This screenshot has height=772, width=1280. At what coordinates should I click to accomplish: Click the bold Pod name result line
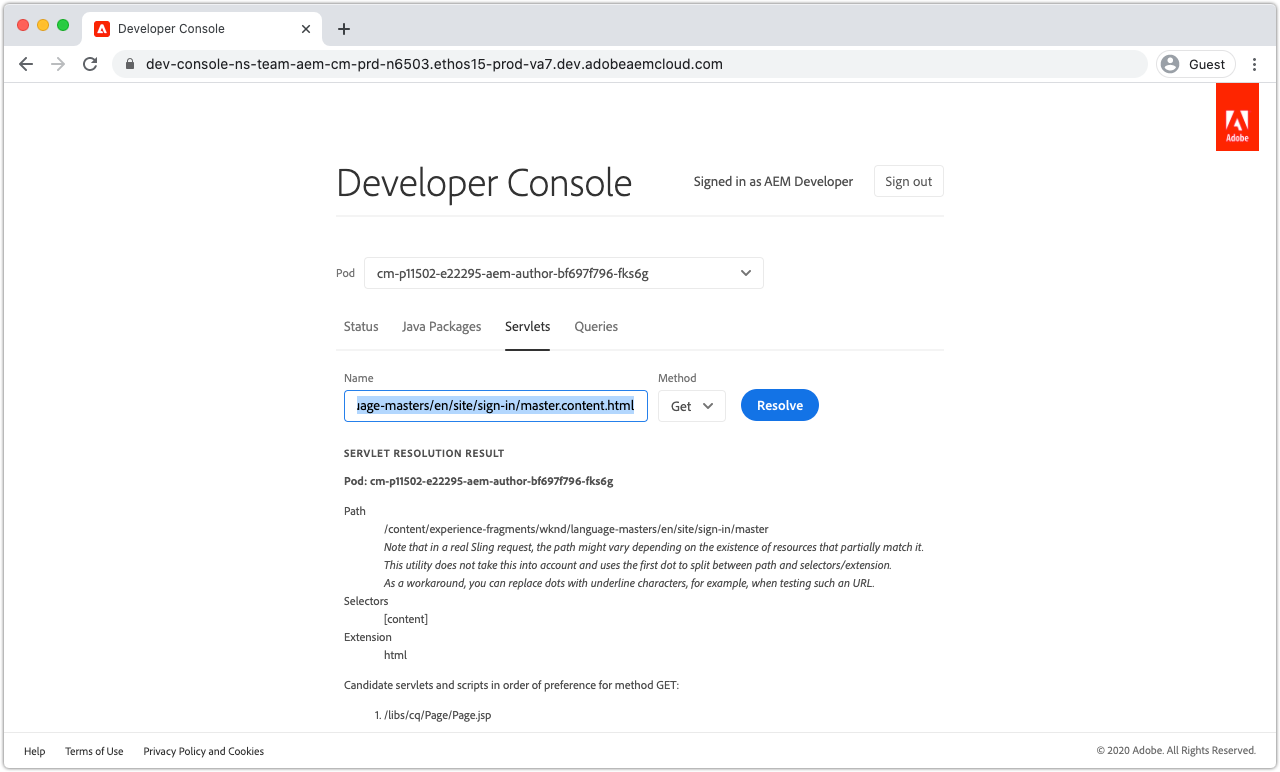tap(479, 481)
